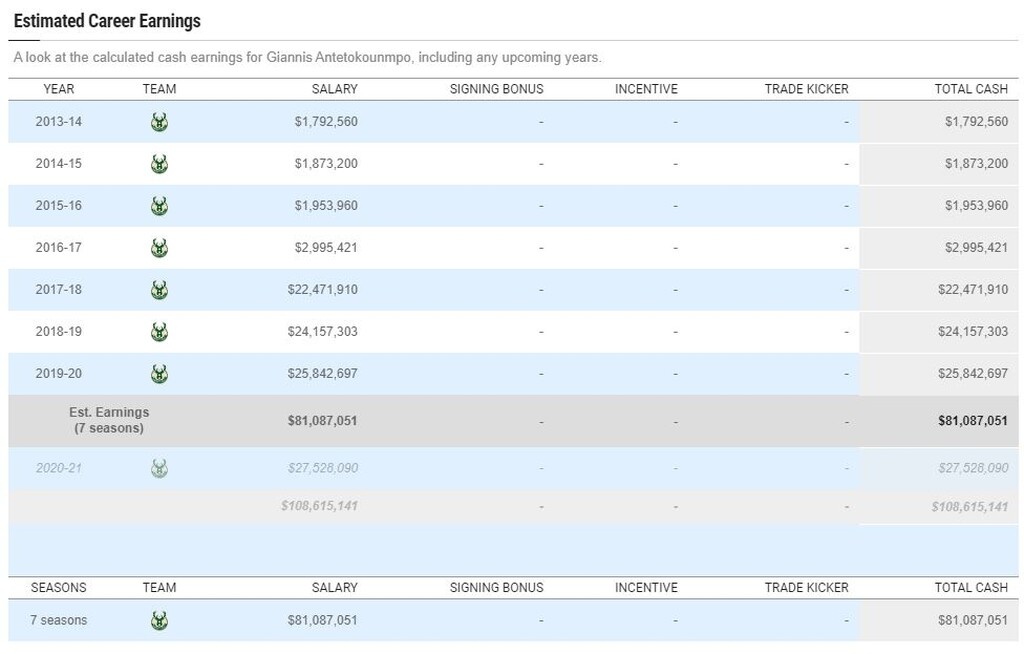Click the Bucks logo in 7 seasons row
The height and width of the screenshot is (654, 1024).
pos(159,621)
